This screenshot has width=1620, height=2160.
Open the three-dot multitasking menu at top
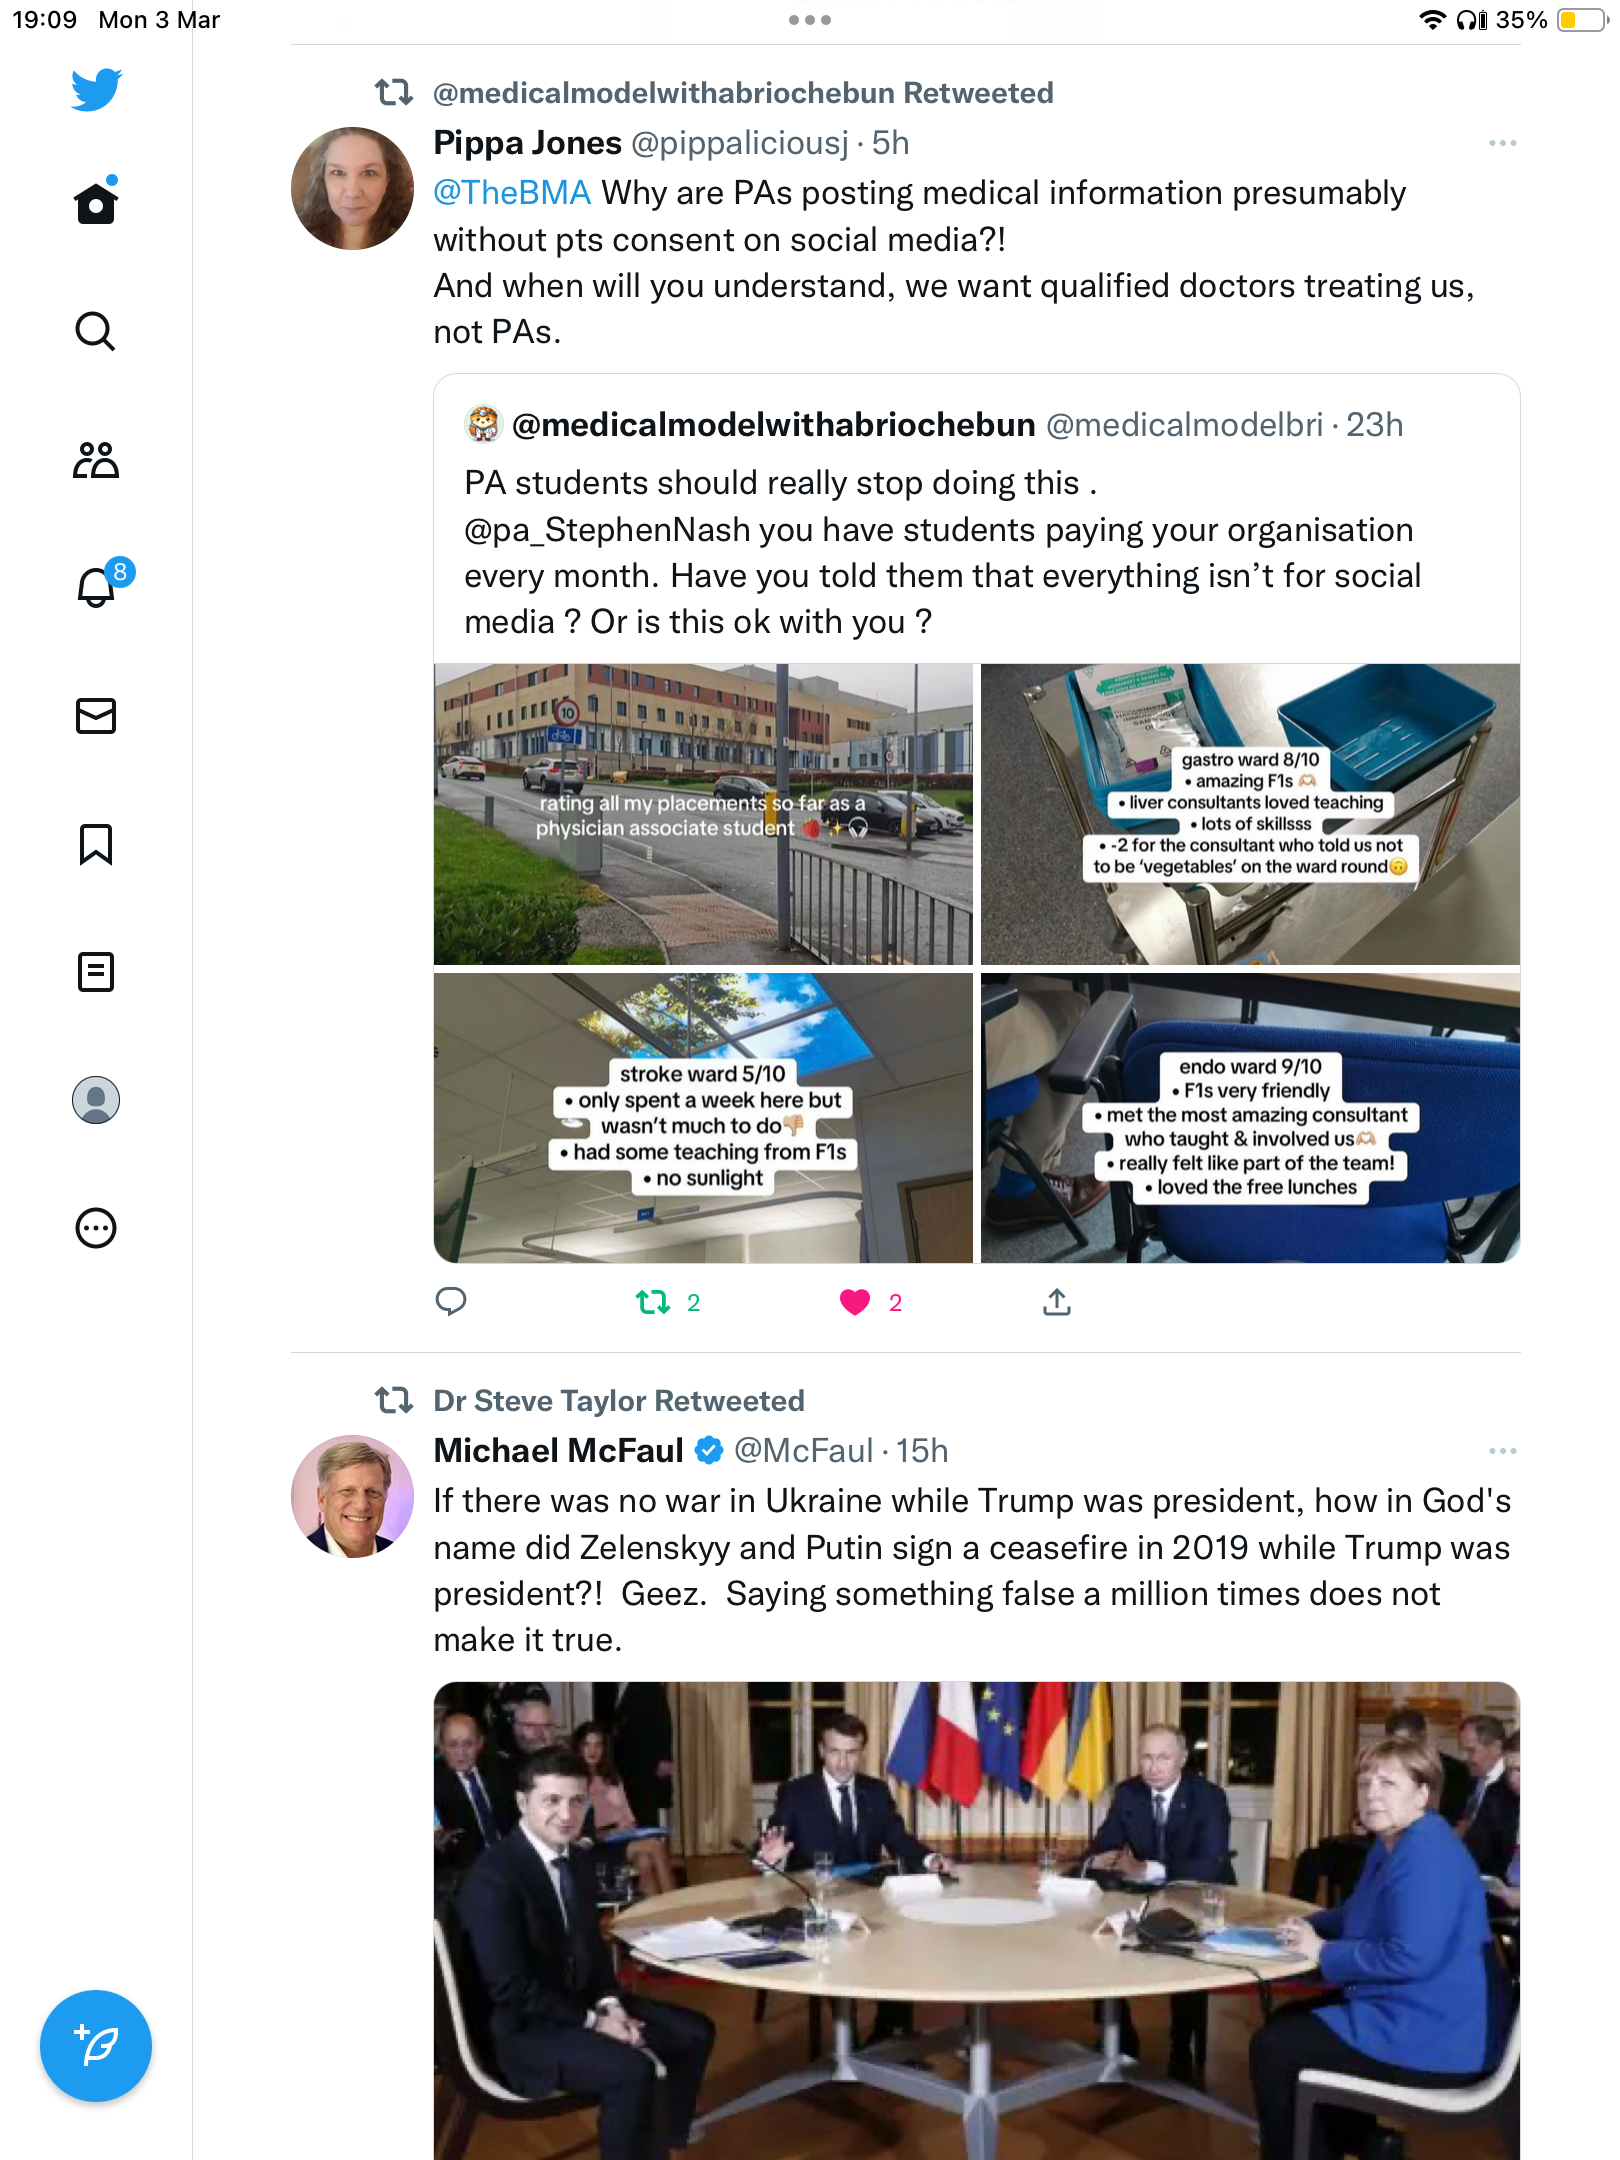[x=810, y=20]
